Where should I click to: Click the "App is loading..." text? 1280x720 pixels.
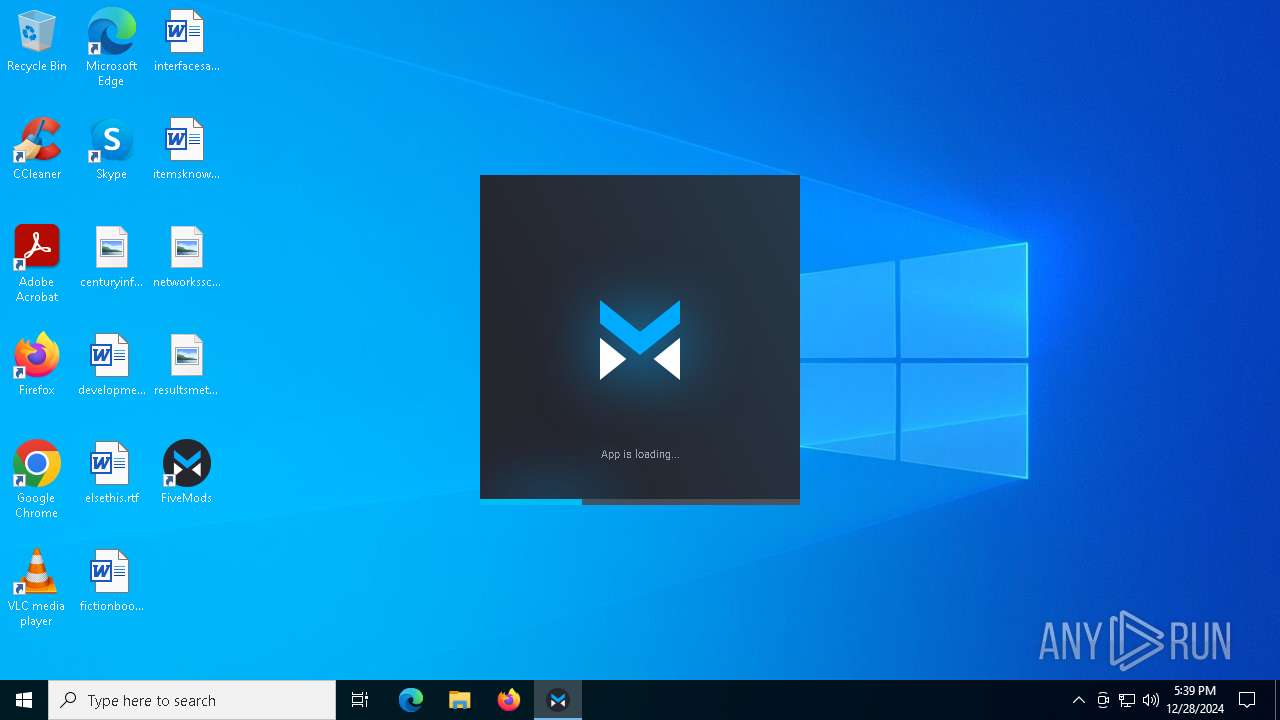[640, 454]
